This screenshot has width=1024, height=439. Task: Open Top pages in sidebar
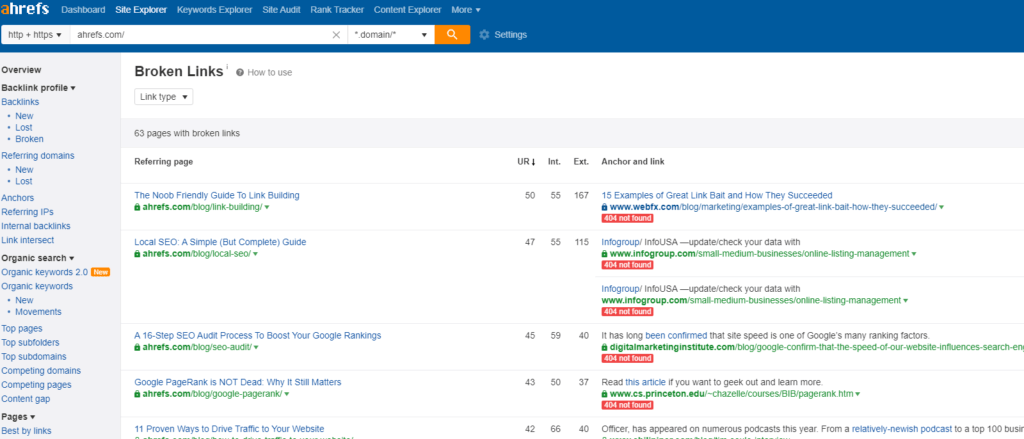(22, 329)
